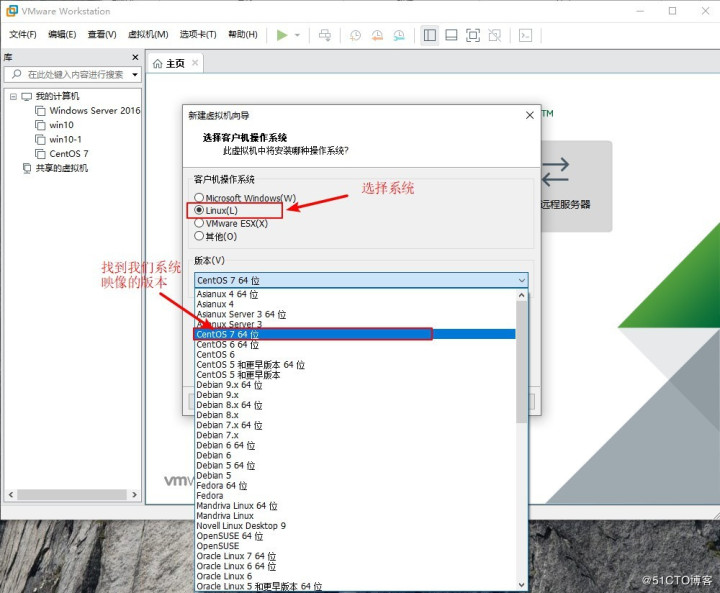Screen dimensions: 720x593
Task: Choose CentOS 6 64 位 from list
Action: click(354, 345)
